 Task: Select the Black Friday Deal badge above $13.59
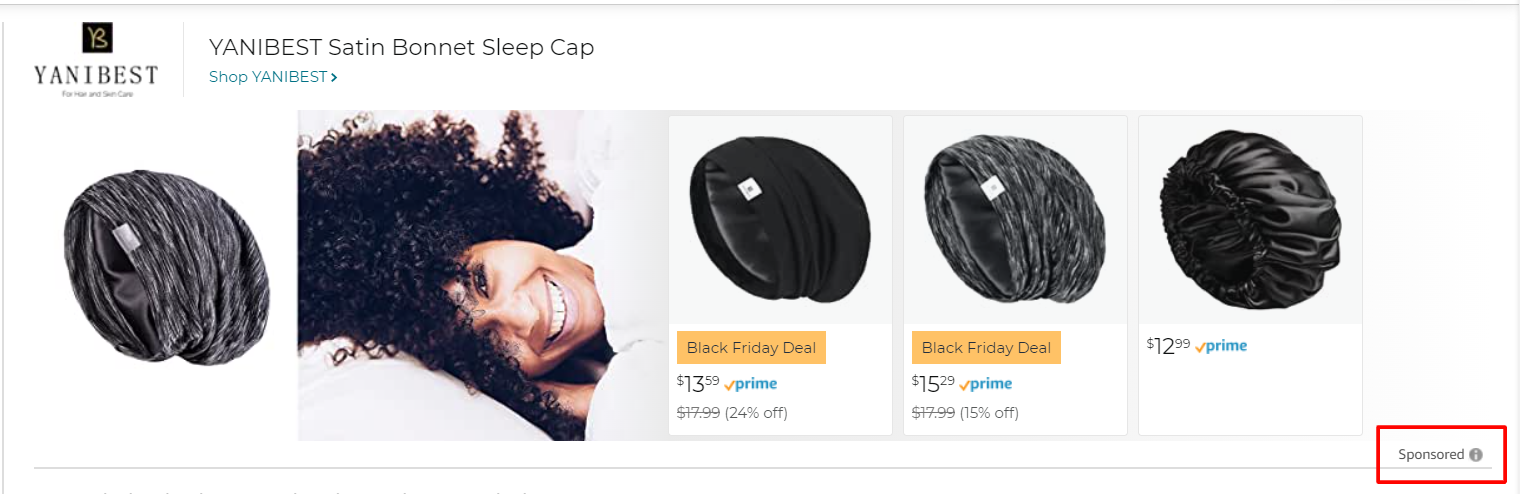[751, 348]
